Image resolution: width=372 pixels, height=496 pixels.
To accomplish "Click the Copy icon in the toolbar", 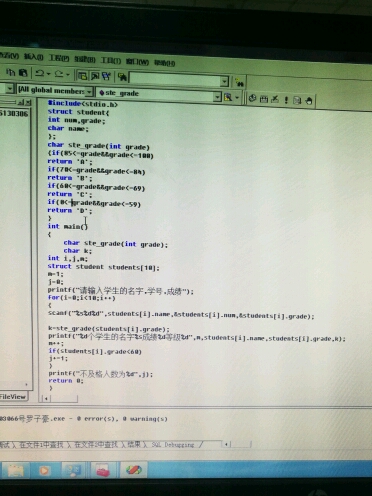I will click(11, 72).
